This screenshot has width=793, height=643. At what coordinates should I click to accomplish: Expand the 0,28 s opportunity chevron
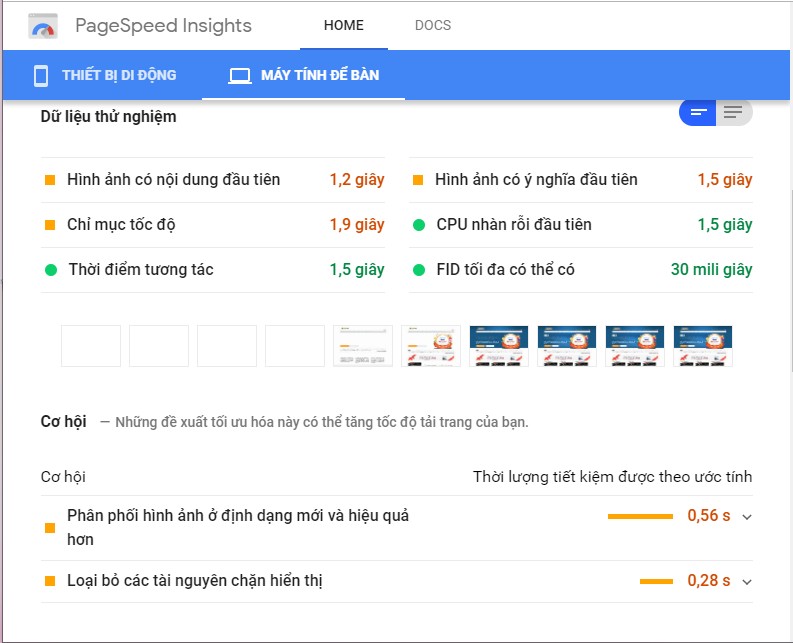(747, 582)
